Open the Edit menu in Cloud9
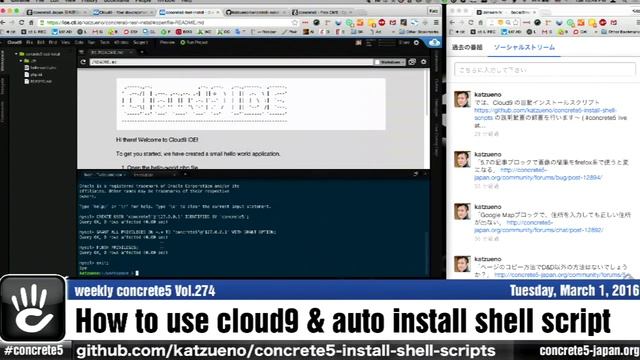Image resolution: width=640 pixels, height=360 pixels. point(41,42)
